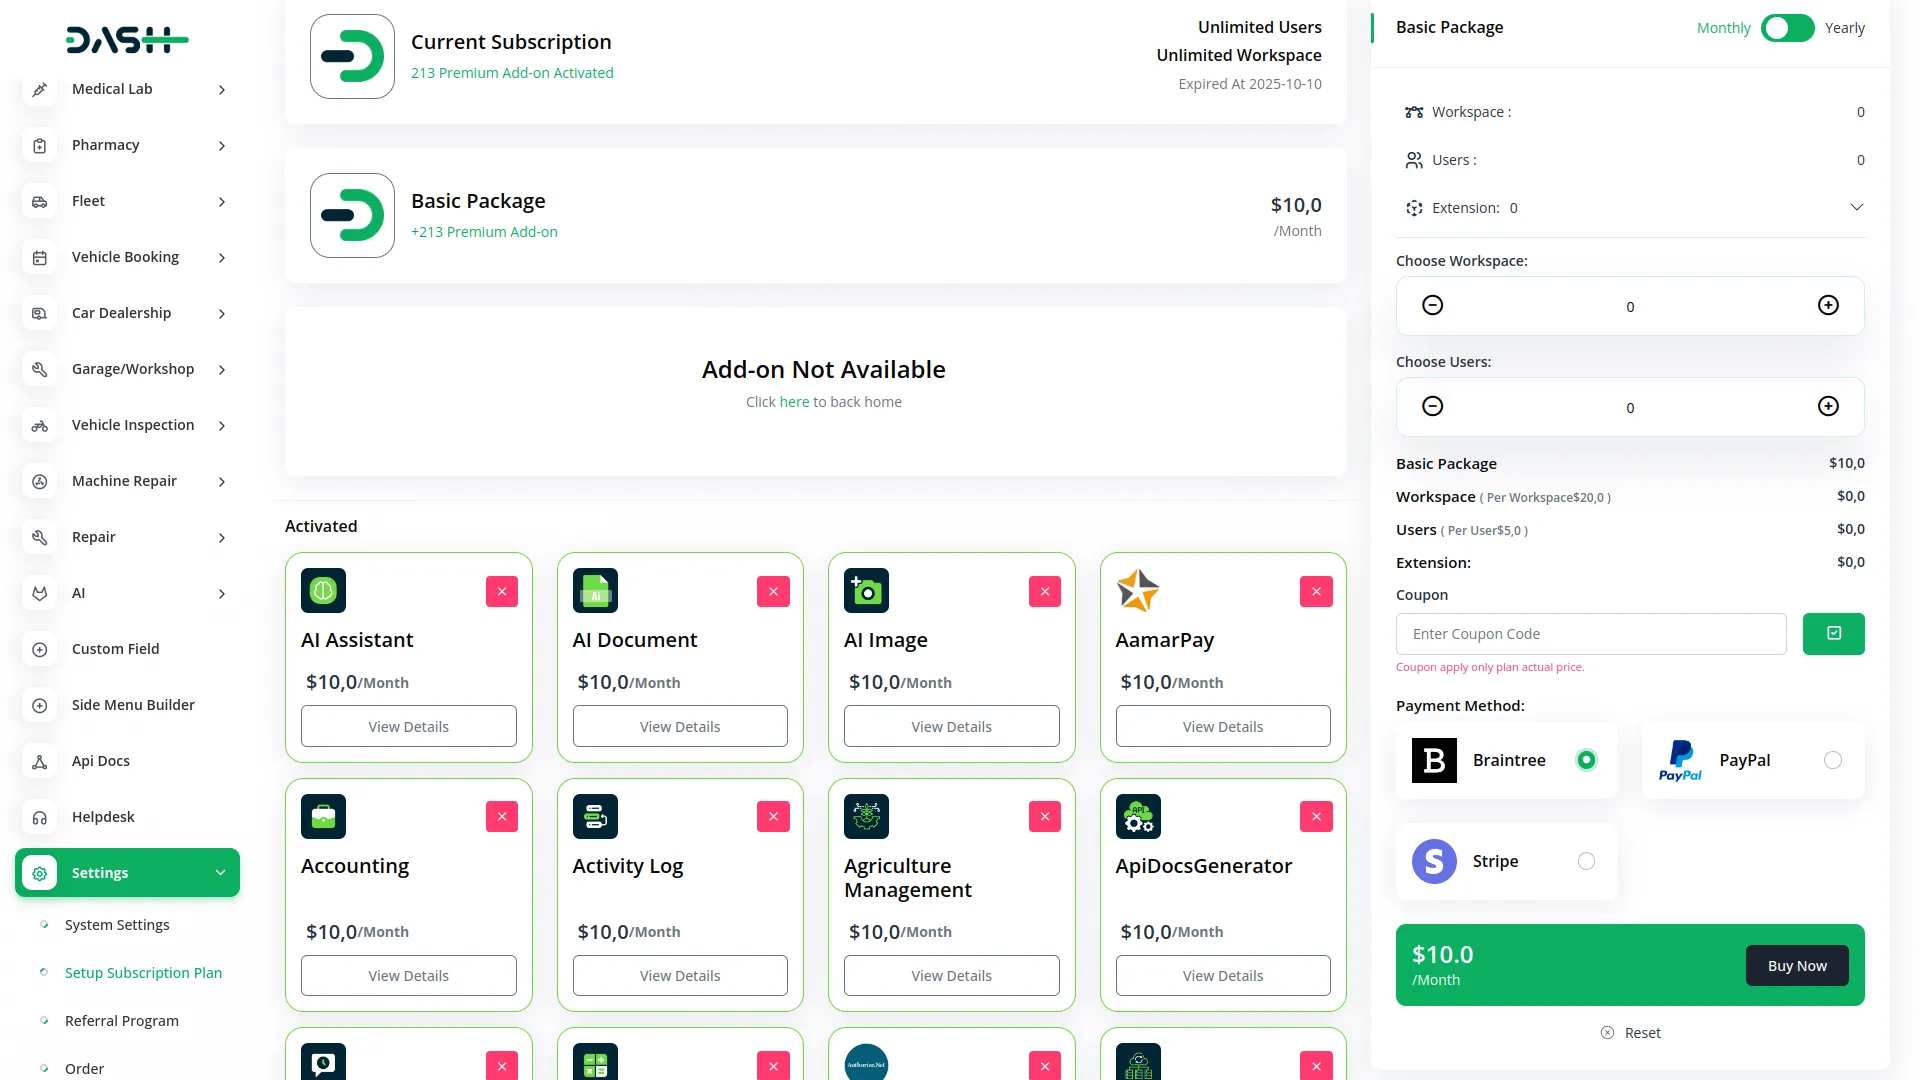Click 'here' link to back home
The width and height of the screenshot is (1920, 1080).
[x=794, y=402]
